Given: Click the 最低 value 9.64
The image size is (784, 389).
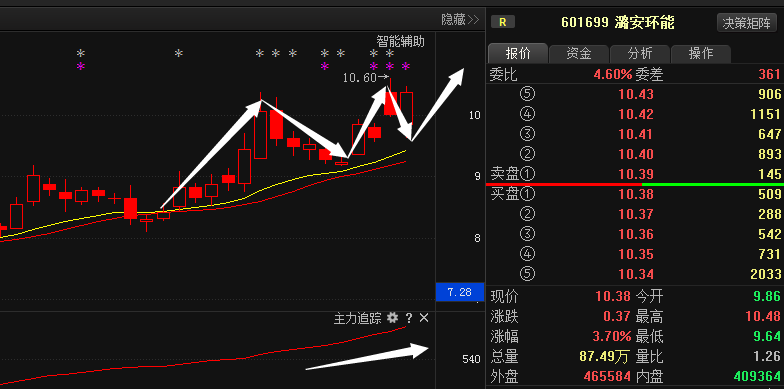Looking at the screenshot, I should (767, 336).
